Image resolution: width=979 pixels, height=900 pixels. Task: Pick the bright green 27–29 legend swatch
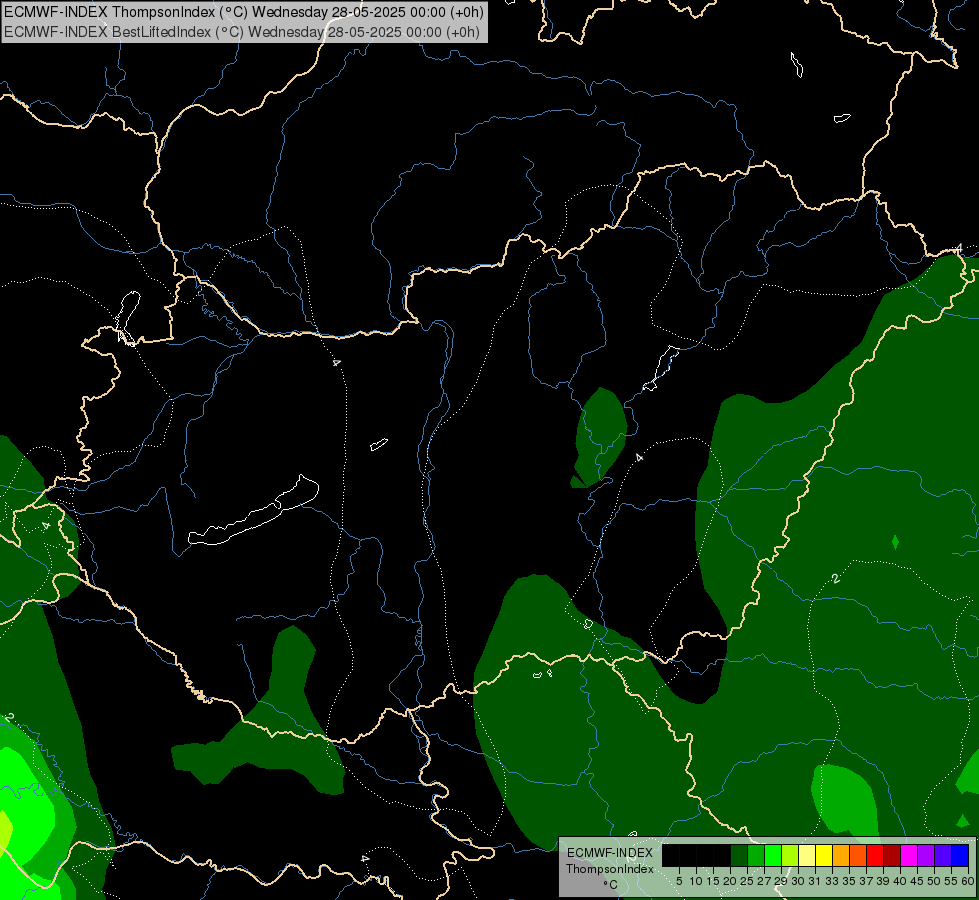773,855
